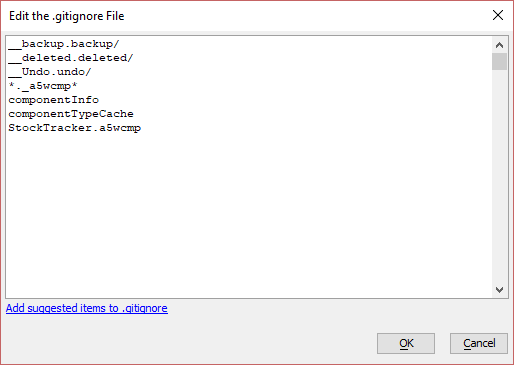Place cursor on *._a5wcmp* line

click(43, 86)
